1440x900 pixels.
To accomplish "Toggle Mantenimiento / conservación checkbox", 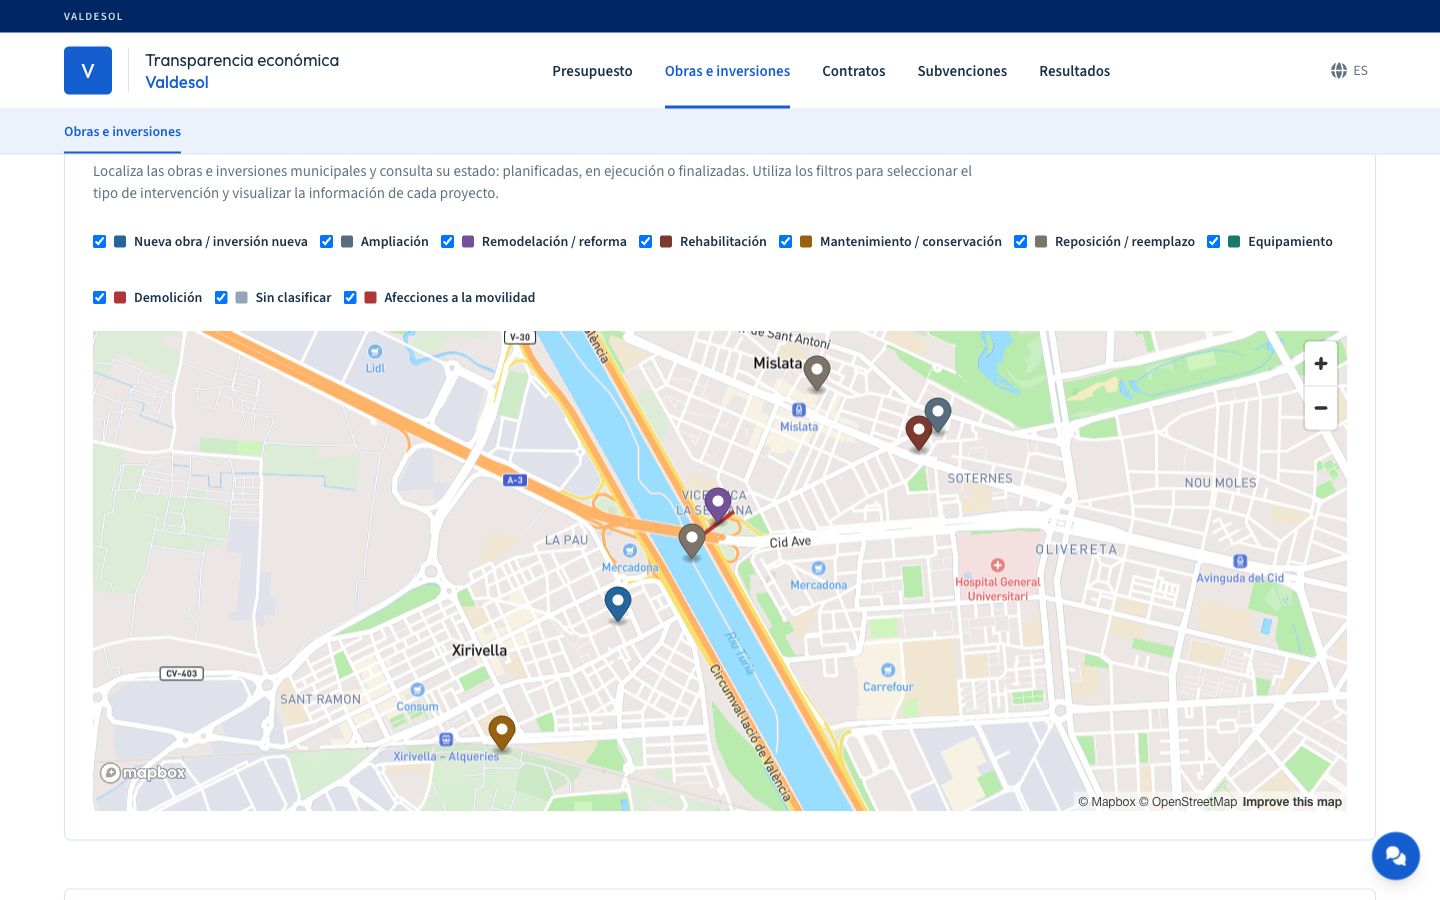I will click(x=785, y=241).
